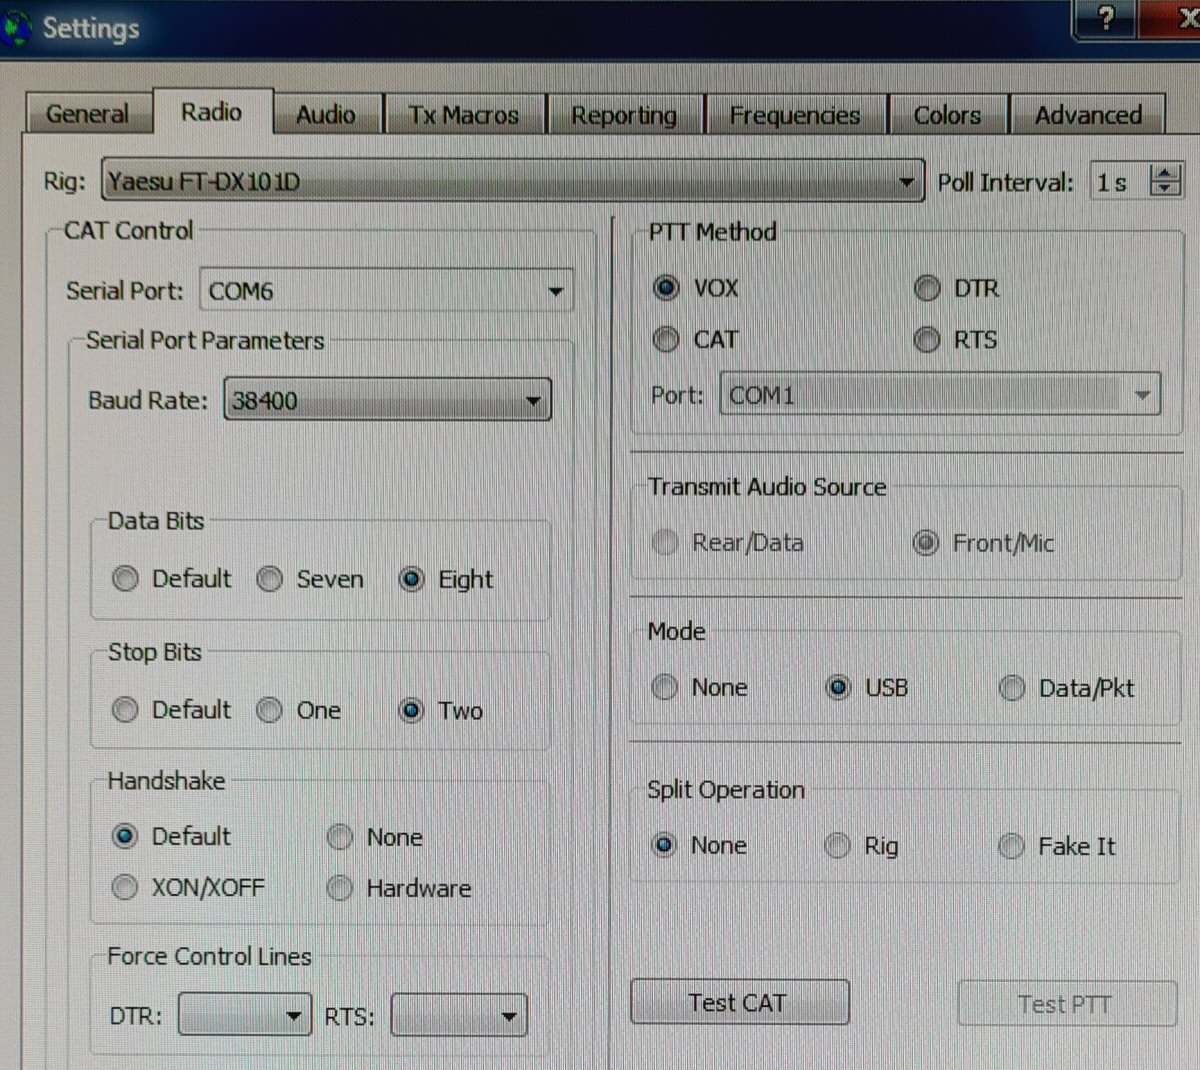This screenshot has height=1070, width=1200.
Task: Expand the Rig dropdown showing Yaesu FT-DX101D
Action: (x=512, y=181)
